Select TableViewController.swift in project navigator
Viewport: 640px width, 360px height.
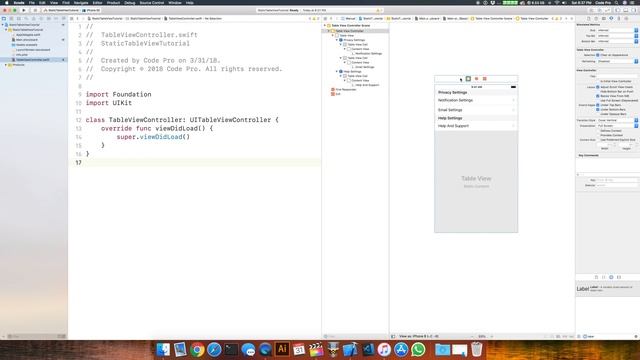34,60
